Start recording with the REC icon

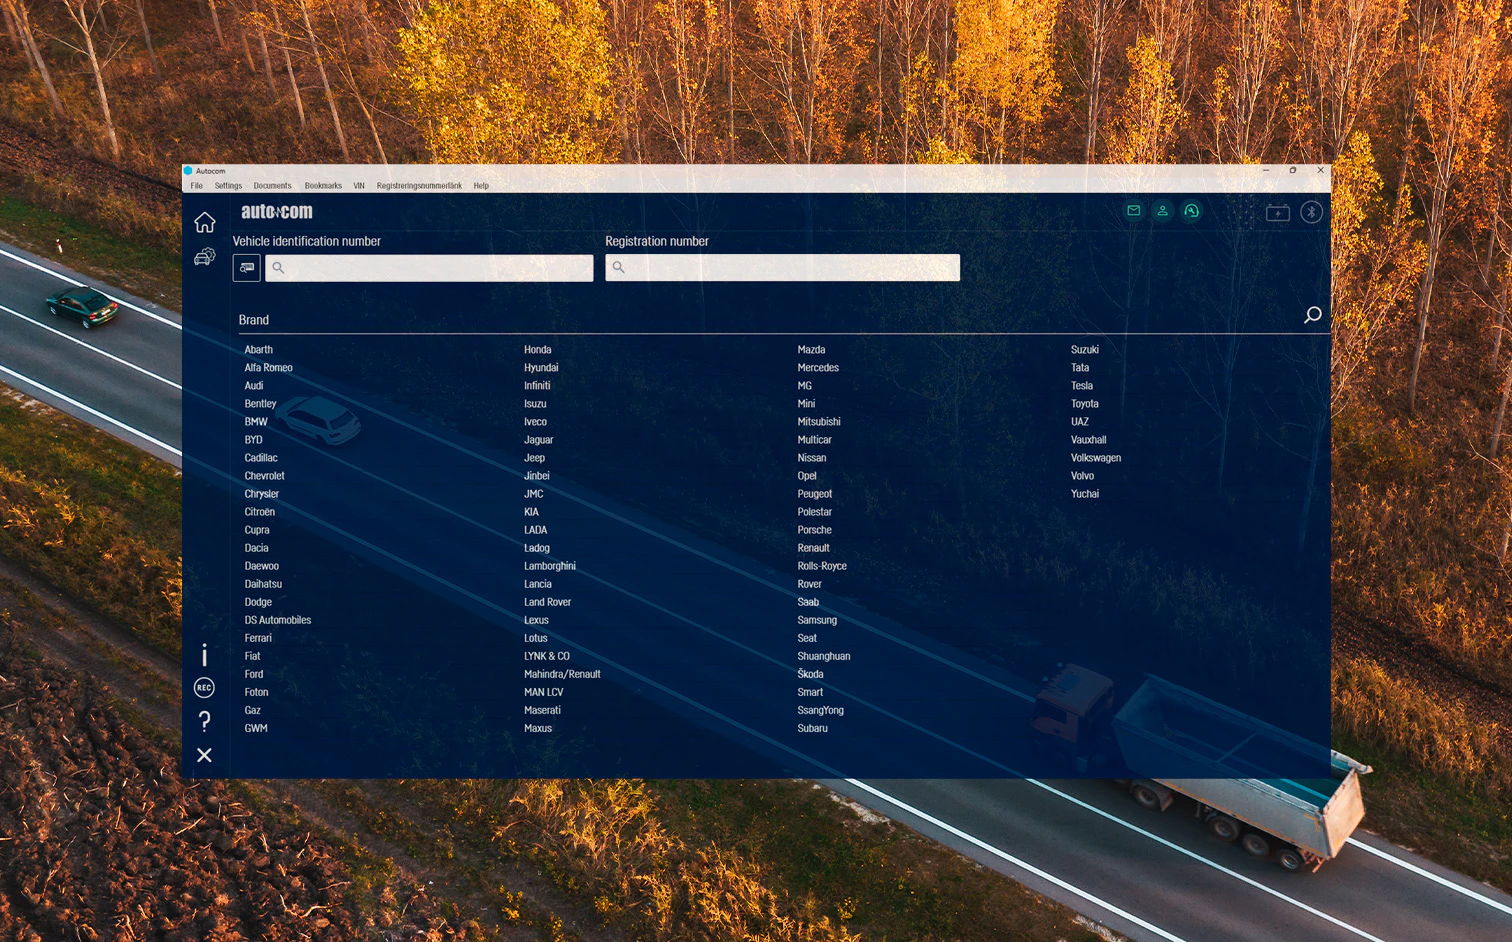tap(204, 688)
